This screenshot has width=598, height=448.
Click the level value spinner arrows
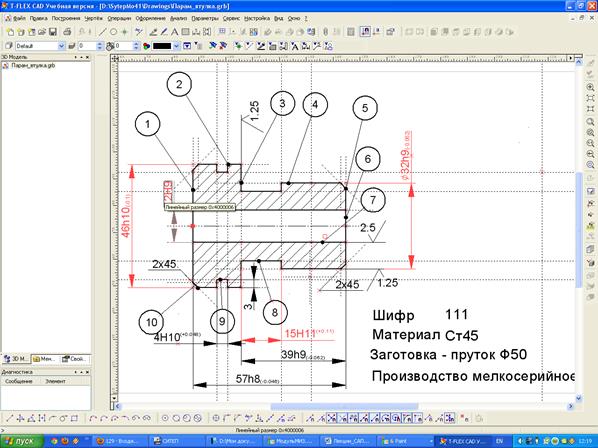(100, 46)
